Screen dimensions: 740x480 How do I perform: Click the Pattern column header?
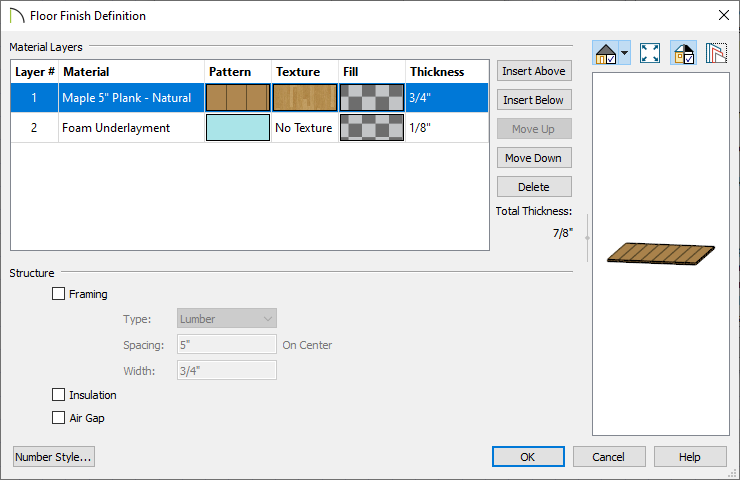(238, 72)
